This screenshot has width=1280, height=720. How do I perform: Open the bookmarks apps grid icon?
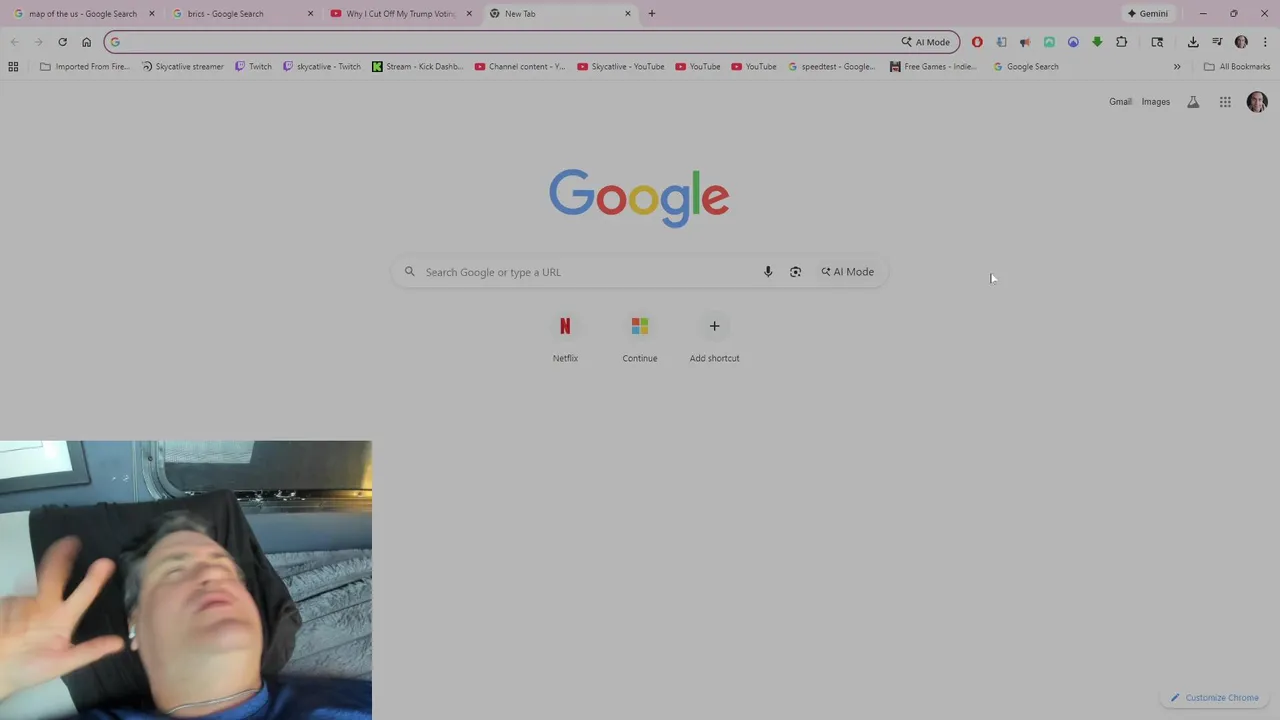pyautogui.click(x=13, y=67)
